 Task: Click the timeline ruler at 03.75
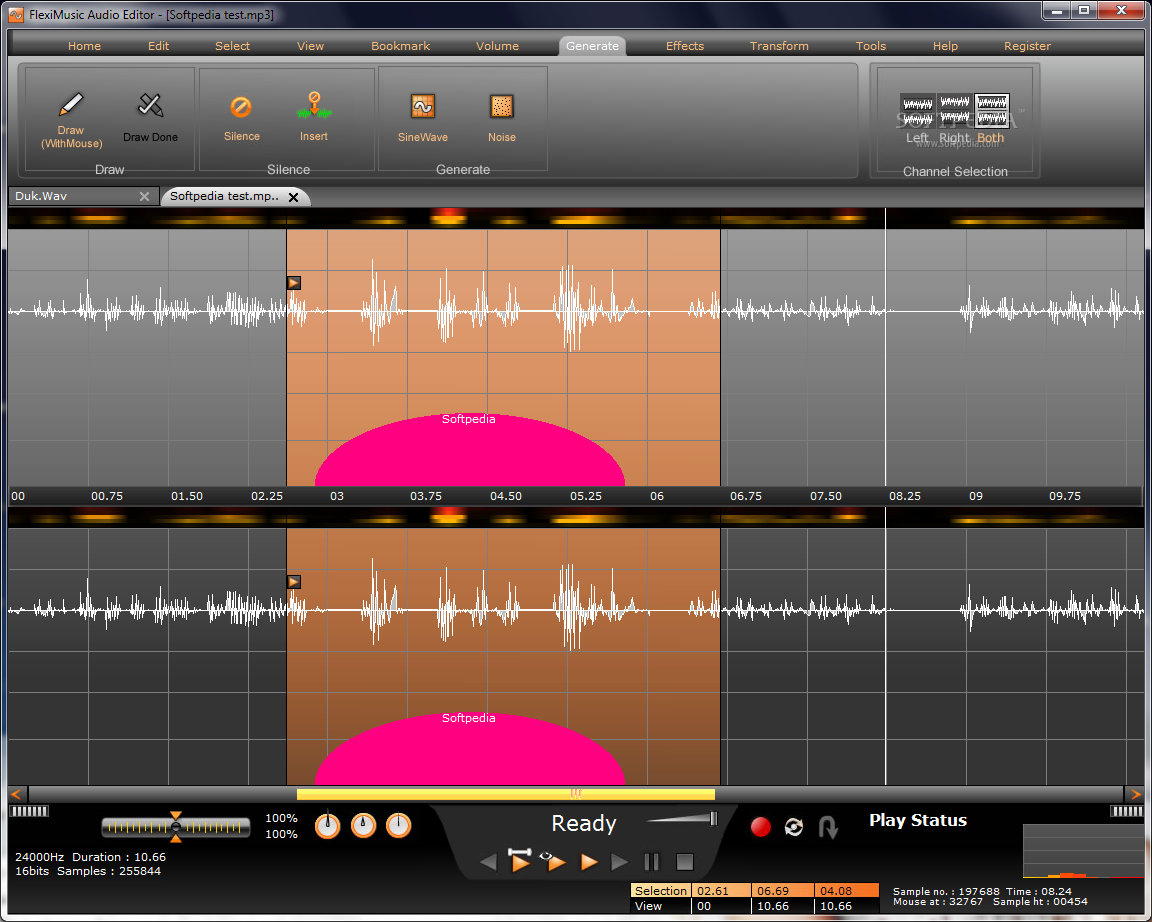click(x=426, y=496)
